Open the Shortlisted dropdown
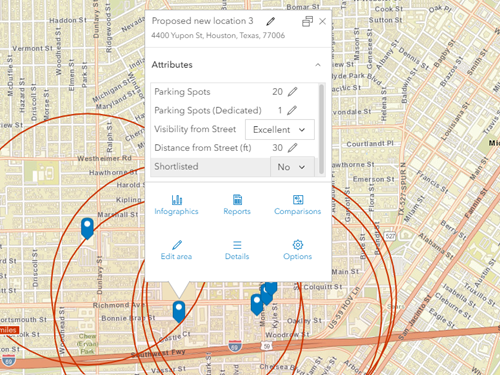 292,167
